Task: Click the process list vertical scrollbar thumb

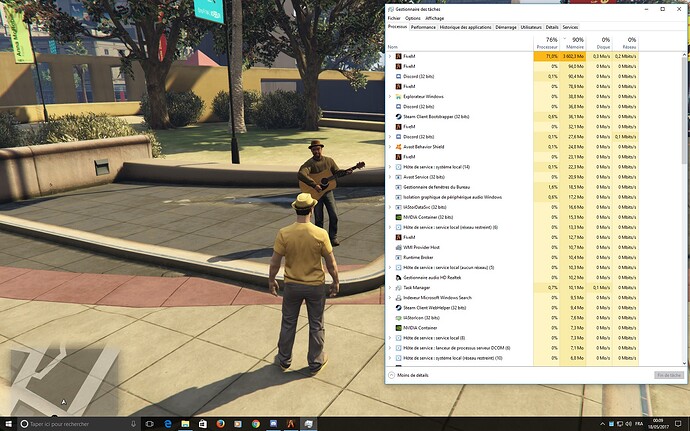Action: (684, 110)
